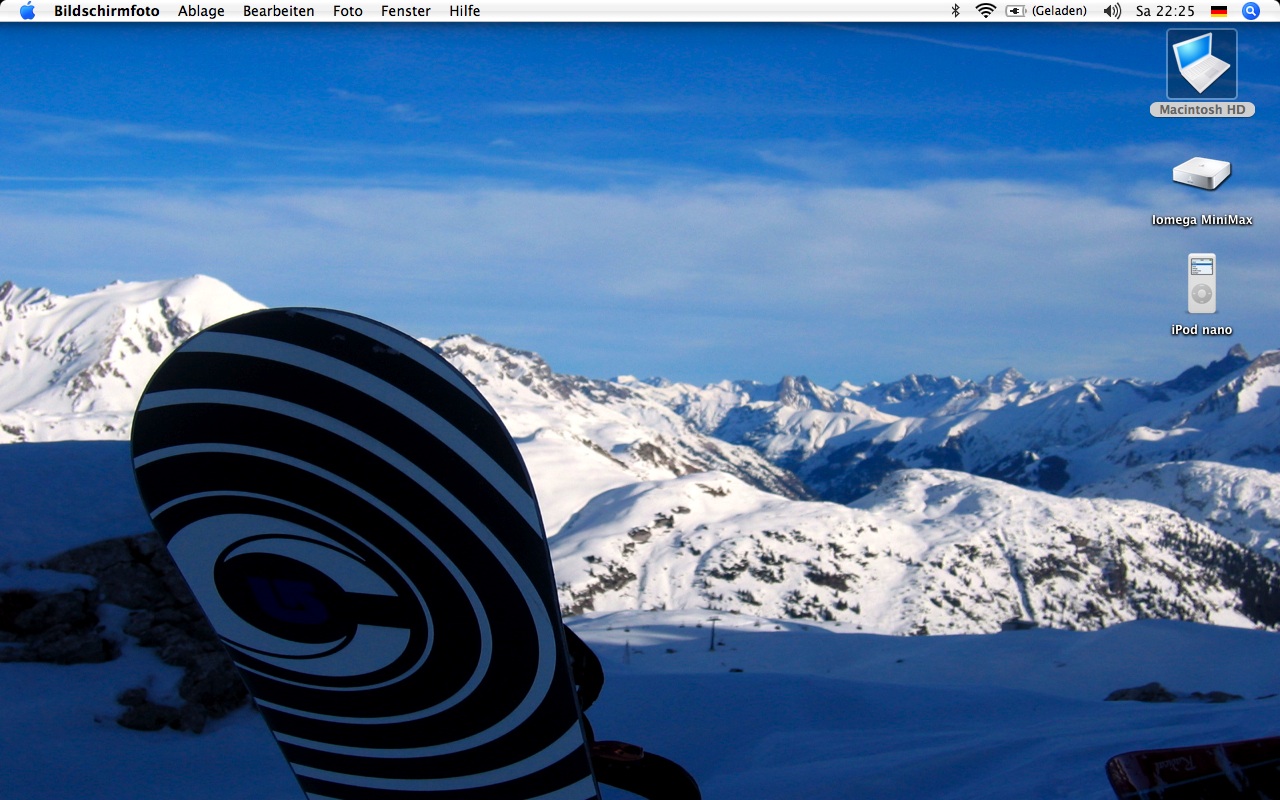Show the Hilfe menu
The image size is (1280, 800).
click(x=464, y=11)
